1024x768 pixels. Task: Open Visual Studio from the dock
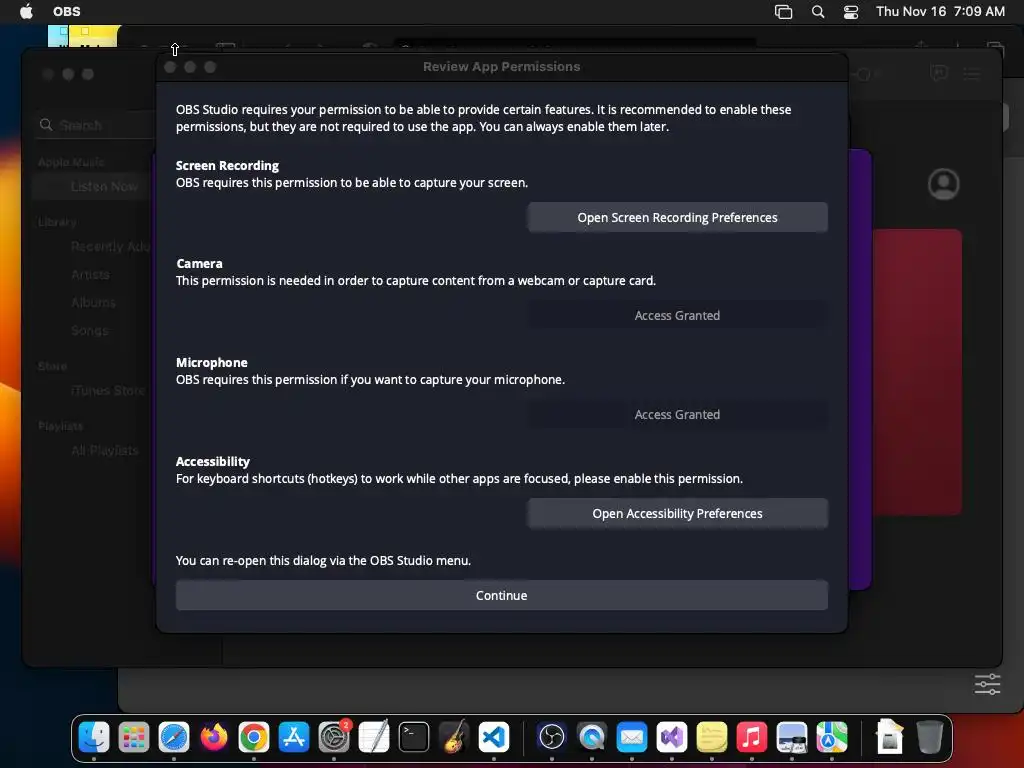click(671, 737)
